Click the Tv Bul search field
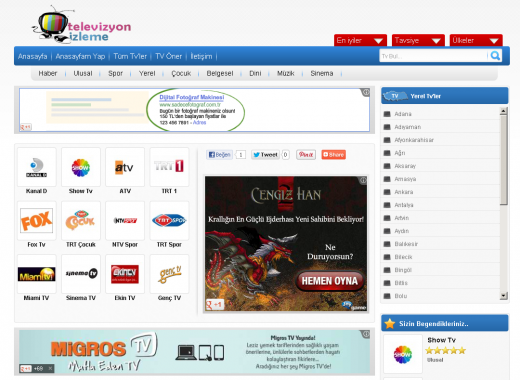The height and width of the screenshot is (380, 520). pyautogui.click(x=433, y=56)
